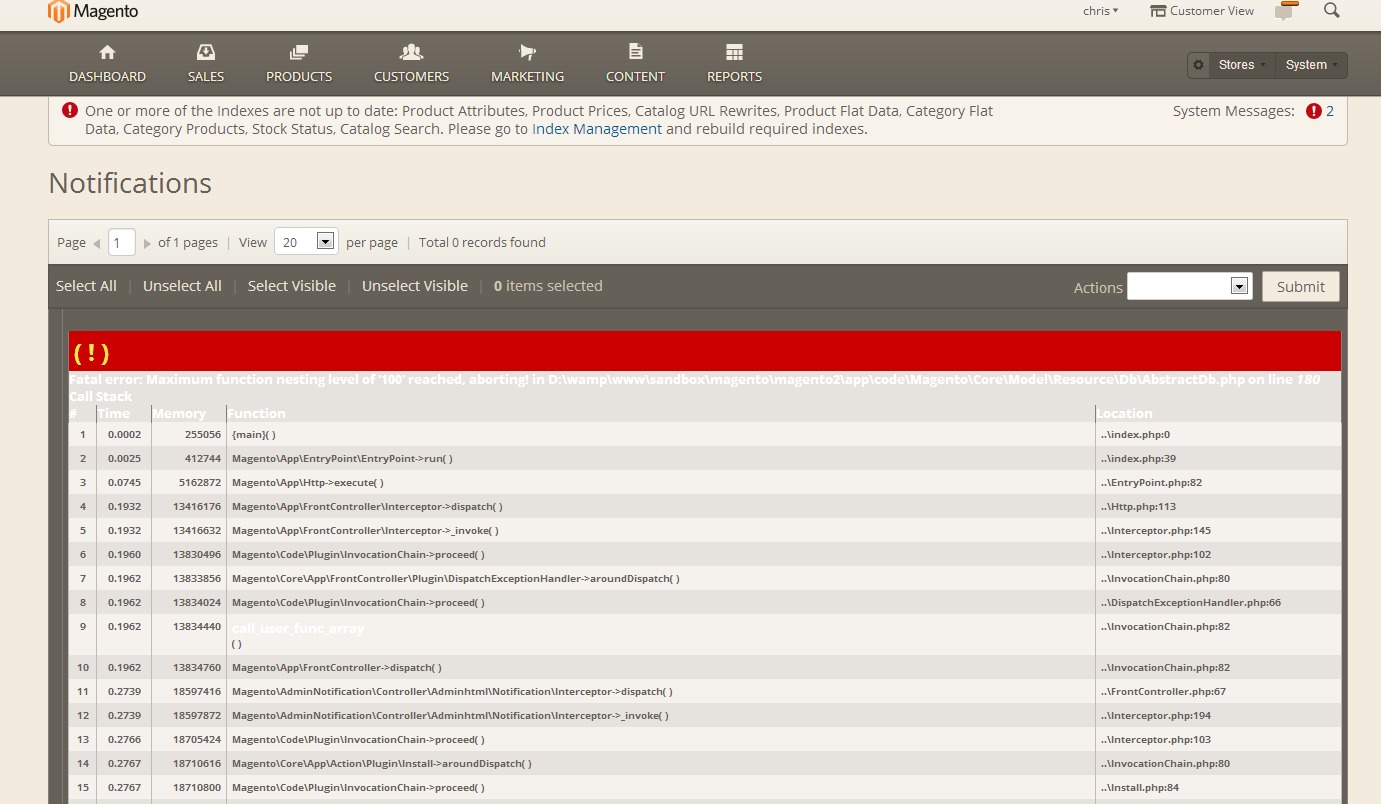1381x804 pixels.
Task: Click the red System Messages alert icon
Action: 1314,111
